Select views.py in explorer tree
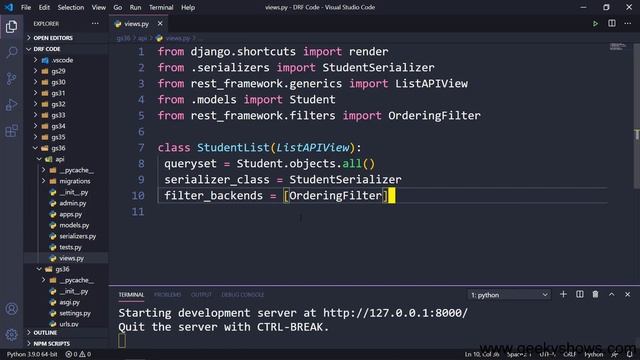Viewport: 640px width, 360px height. click(66, 258)
